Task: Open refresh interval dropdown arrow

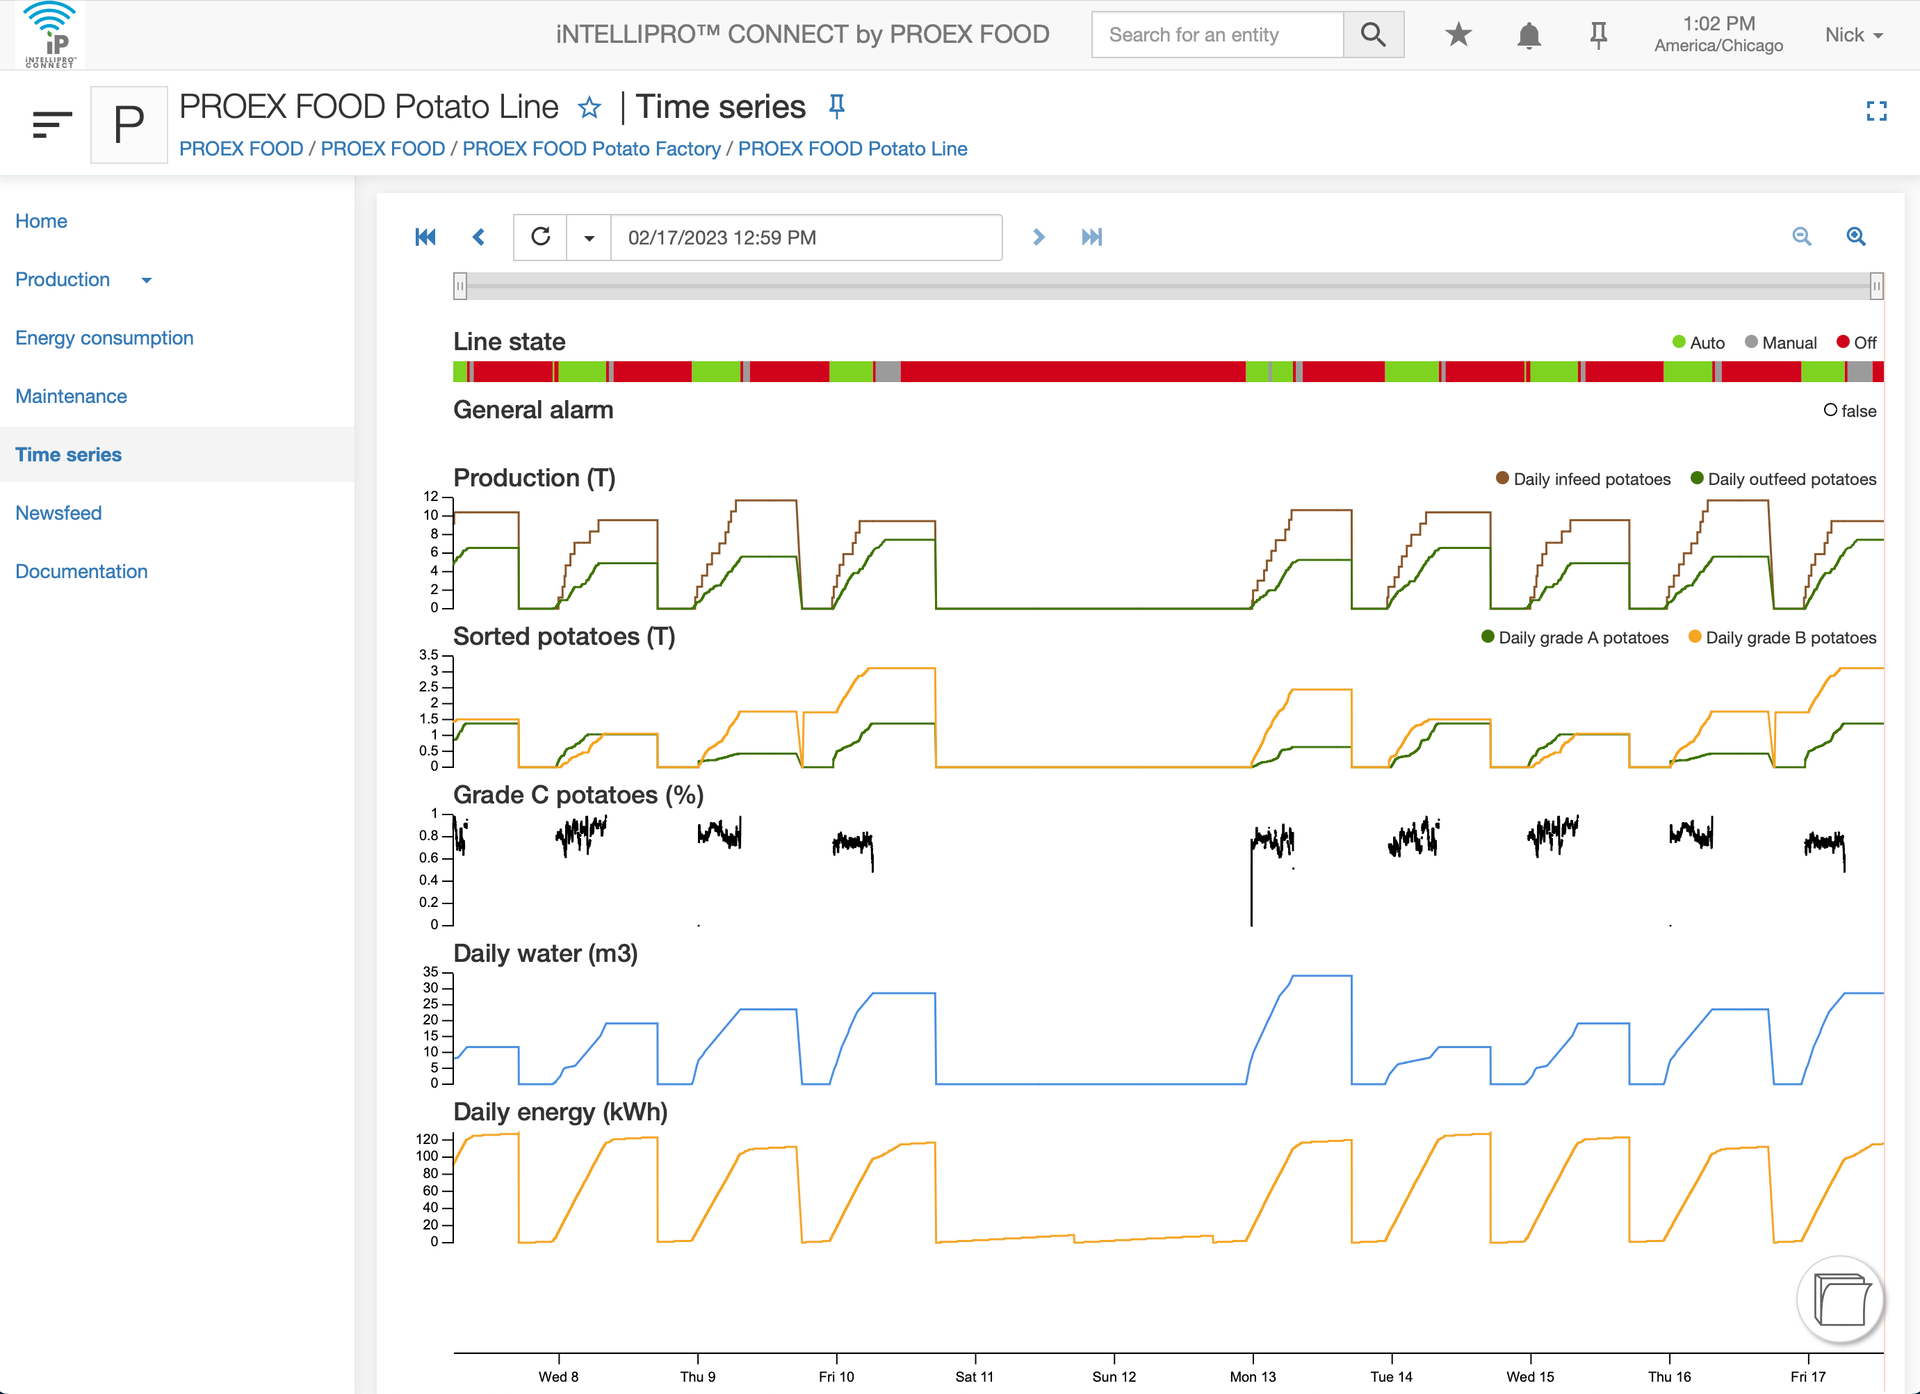Action: (589, 238)
